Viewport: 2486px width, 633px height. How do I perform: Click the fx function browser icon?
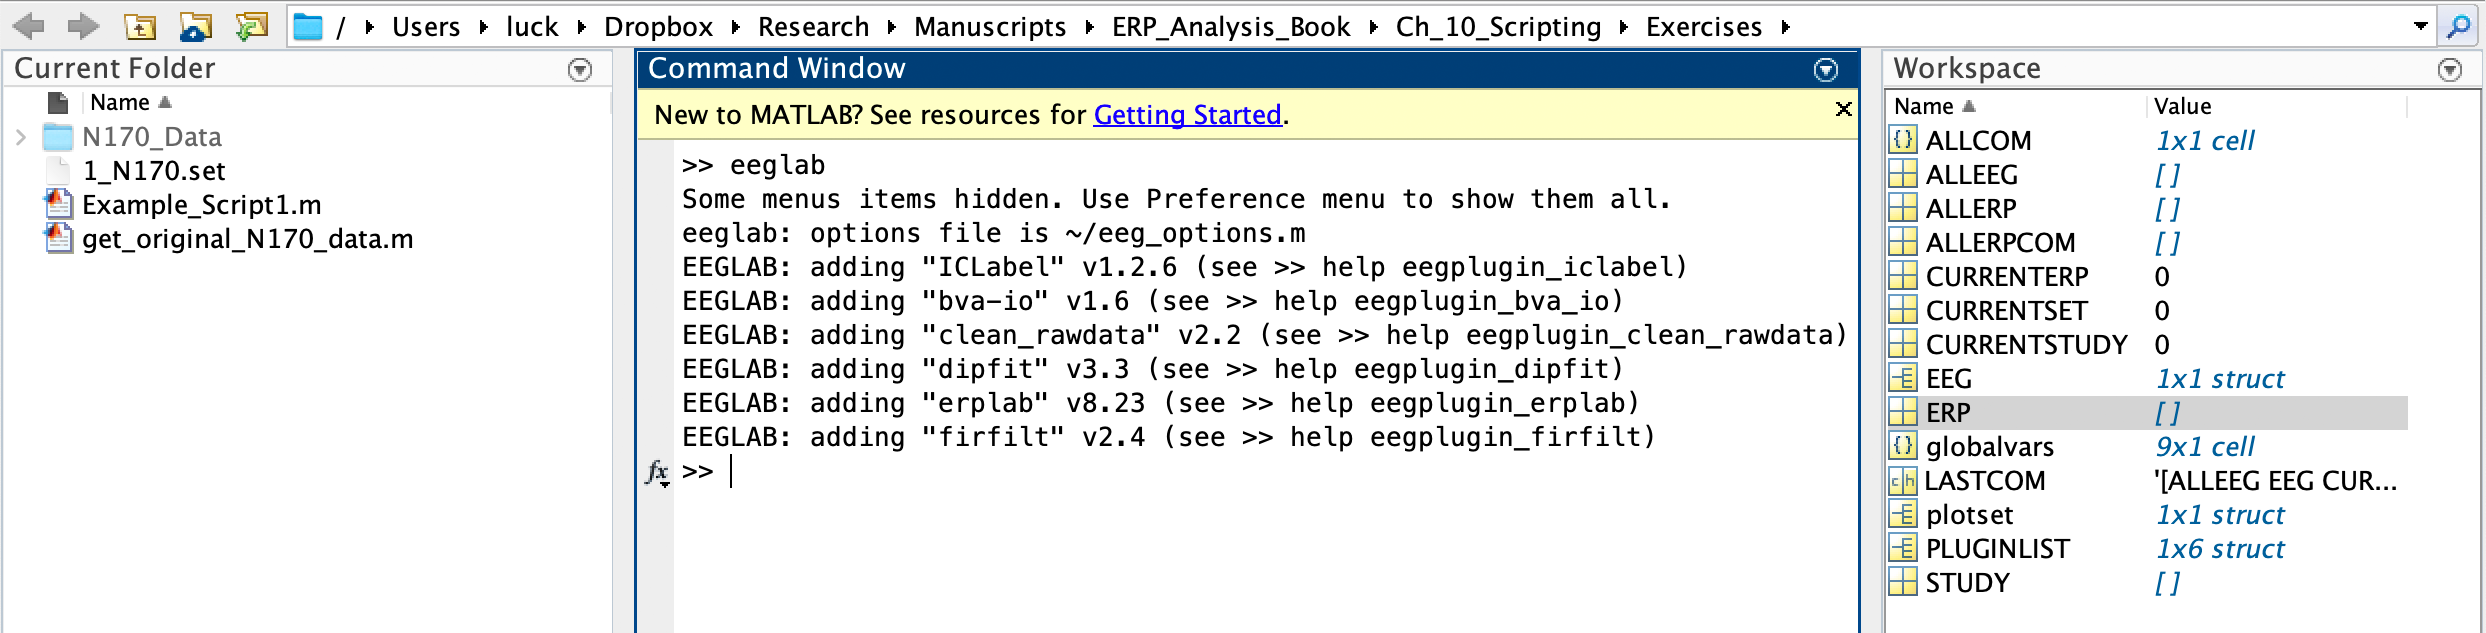click(657, 472)
